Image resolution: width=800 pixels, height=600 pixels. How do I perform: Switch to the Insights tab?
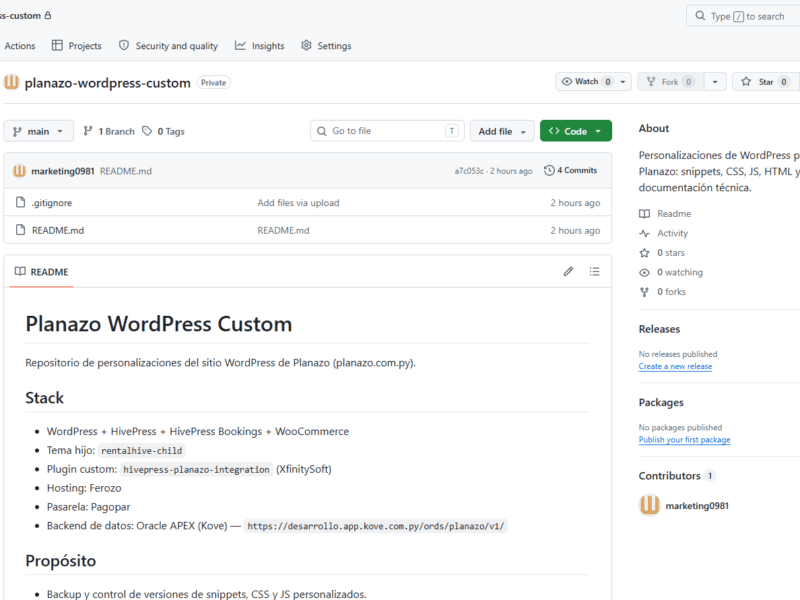click(260, 45)
